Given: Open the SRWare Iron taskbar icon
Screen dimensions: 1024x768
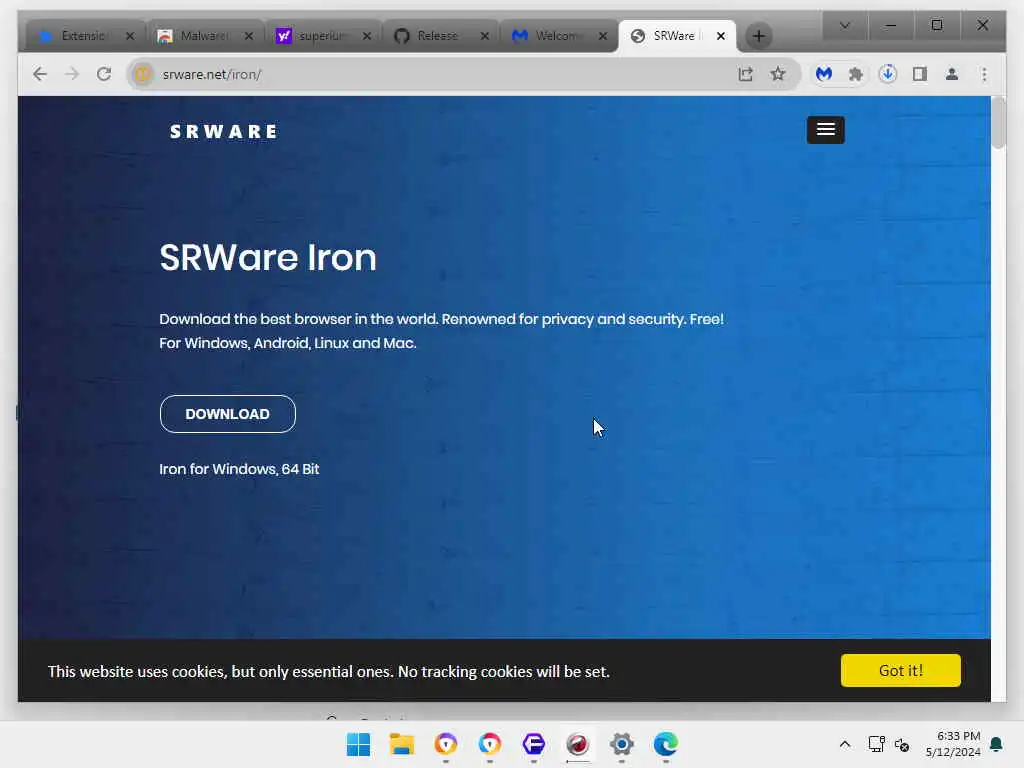Looking at the screenshot, I should pyautogui.click(x=577, y=744).
